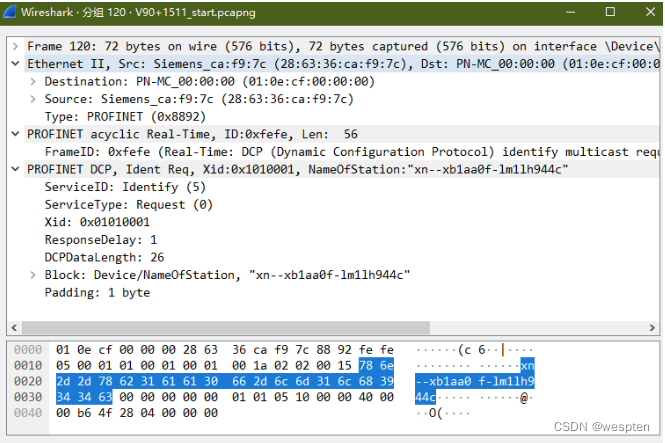
Task: Click the horizontal scrollbar thumb
Action: pos(226,328)
